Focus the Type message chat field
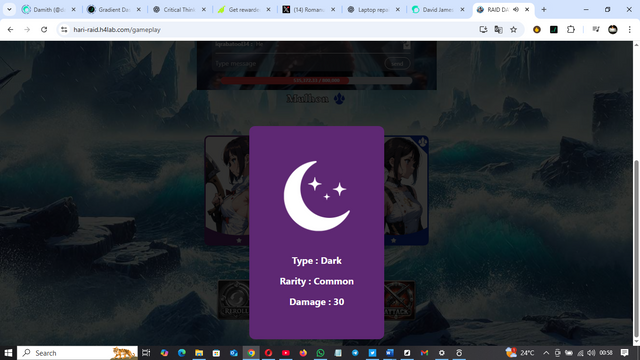This screenshot has width=640, height=360. [298, 64]
